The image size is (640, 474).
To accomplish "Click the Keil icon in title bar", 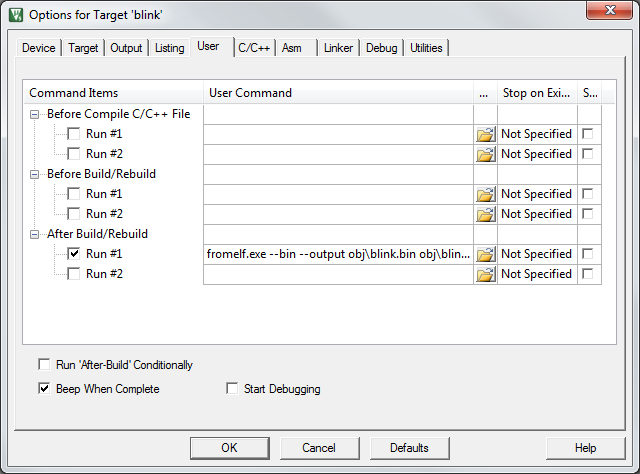I will pyautogui.click(x=16, y=15).
